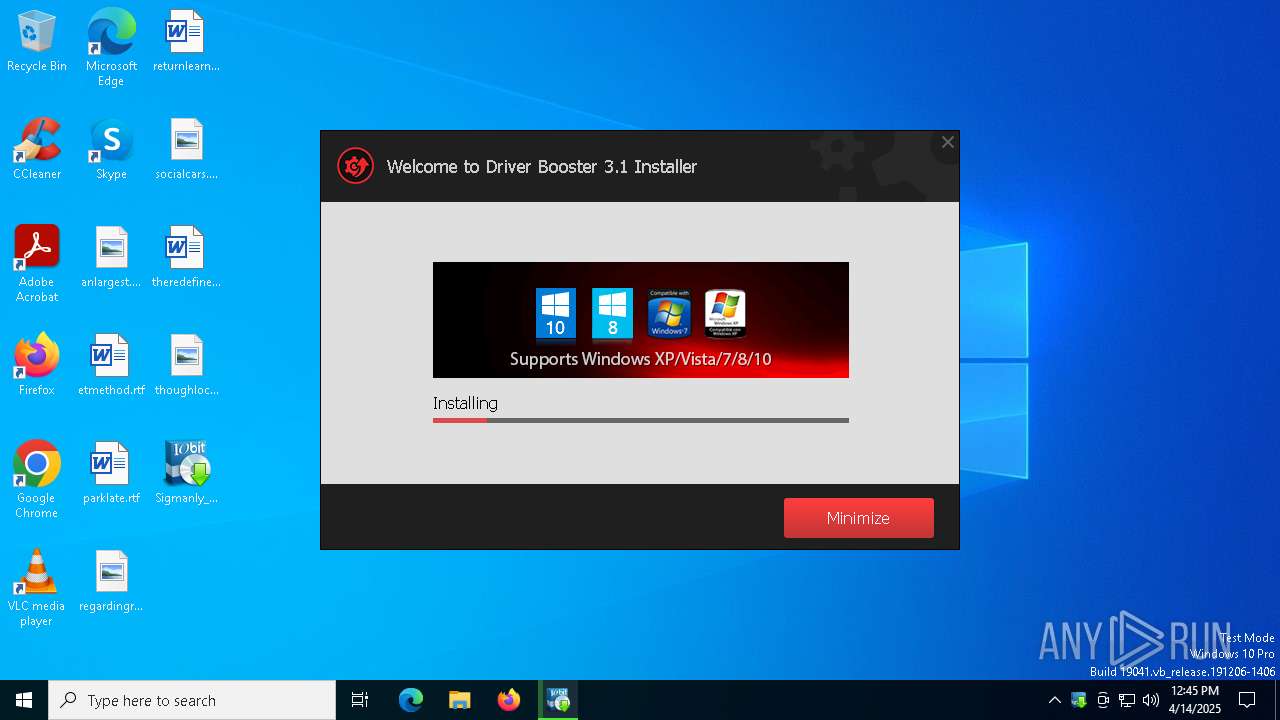
Task: Click the installing progress bar
Action: (640, 420)
